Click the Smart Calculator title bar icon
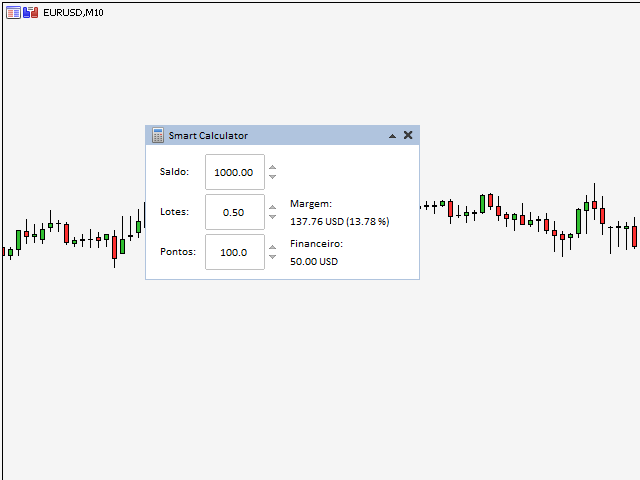This screenshot has width=640, height=480. 158,135
